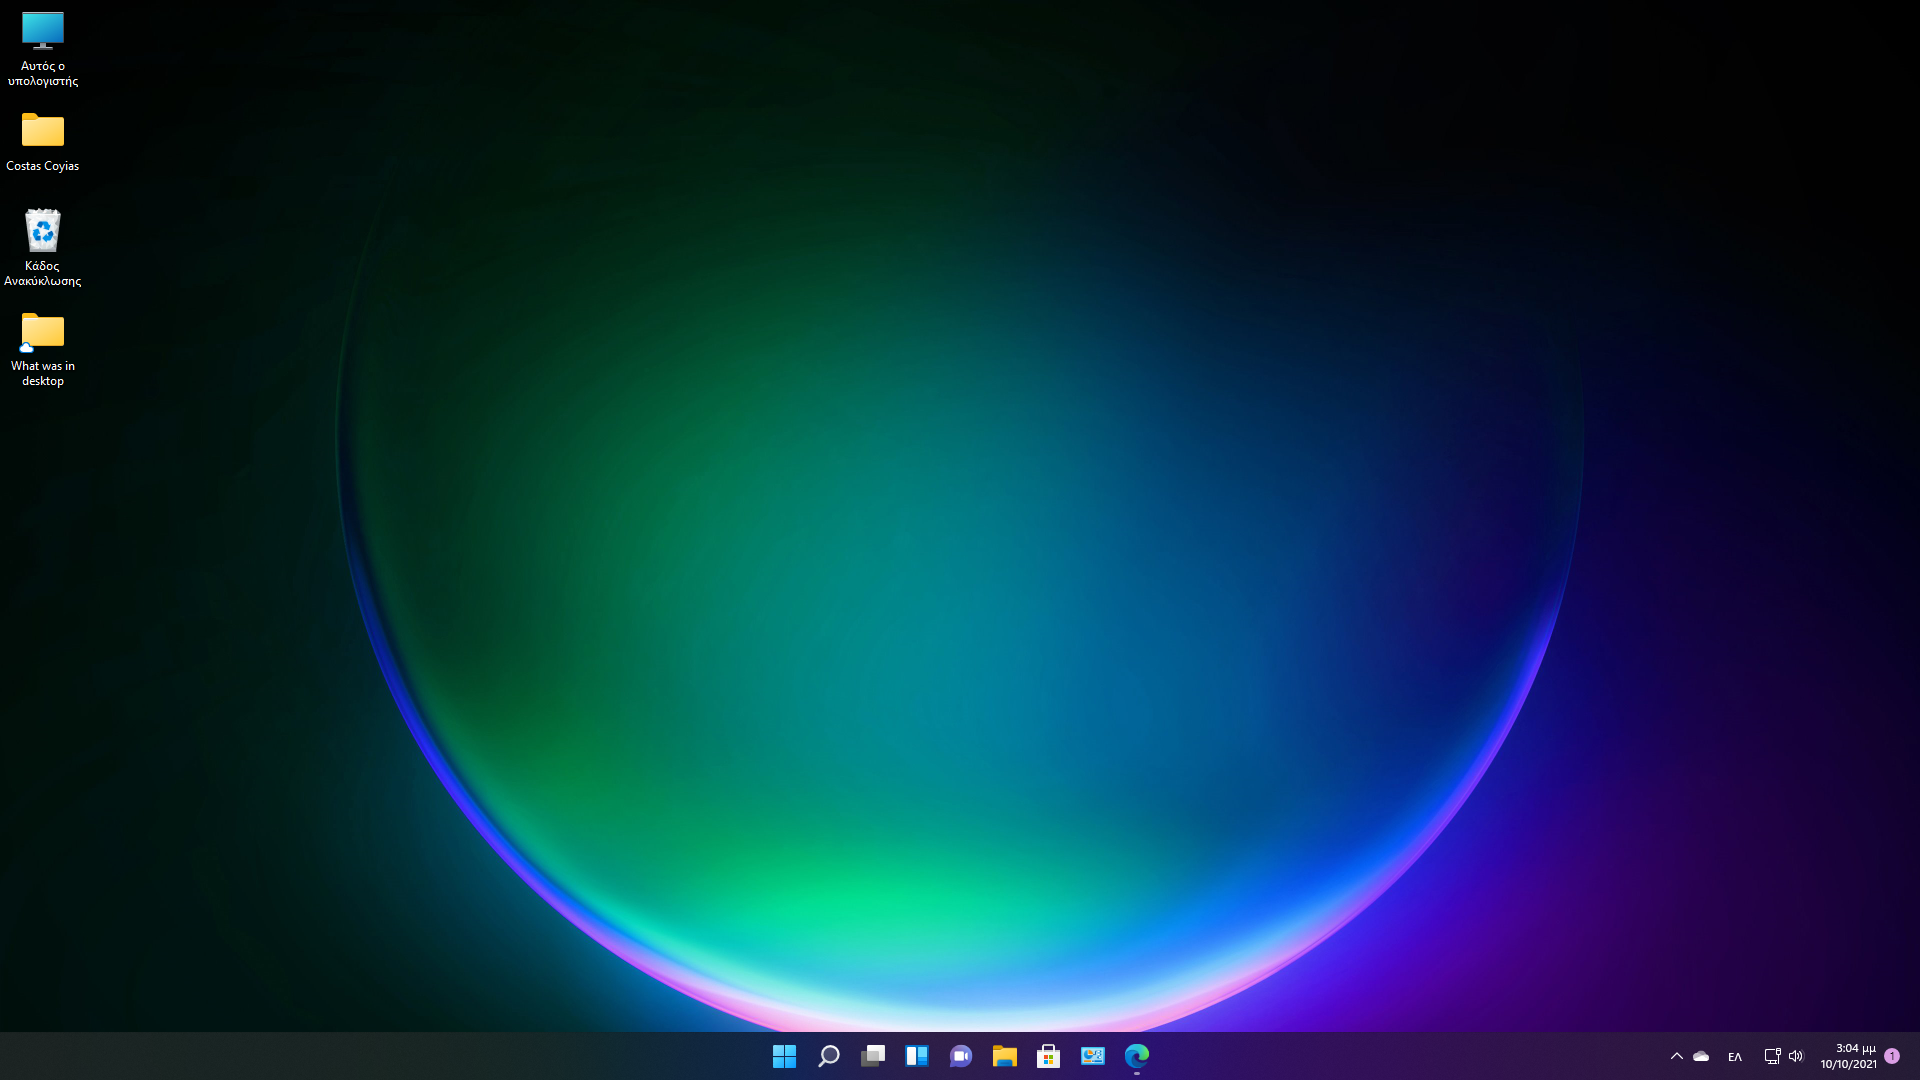The height and width of the screenshot is (1080, 1920).
Task: Launch Teams Chat from the taskbar
Action: [x=960, y=1056]
